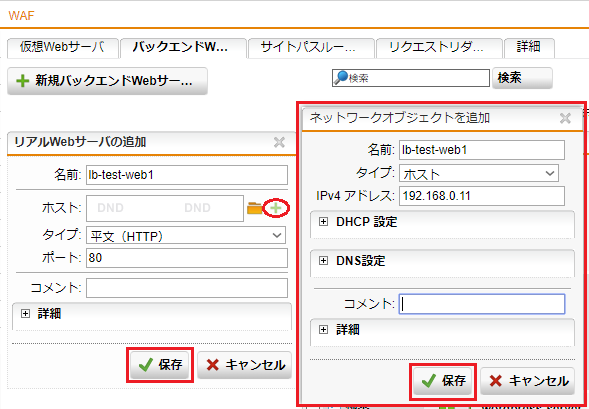
Task: Focus the IPv4 アドレス input field
Action: [482, 196]
